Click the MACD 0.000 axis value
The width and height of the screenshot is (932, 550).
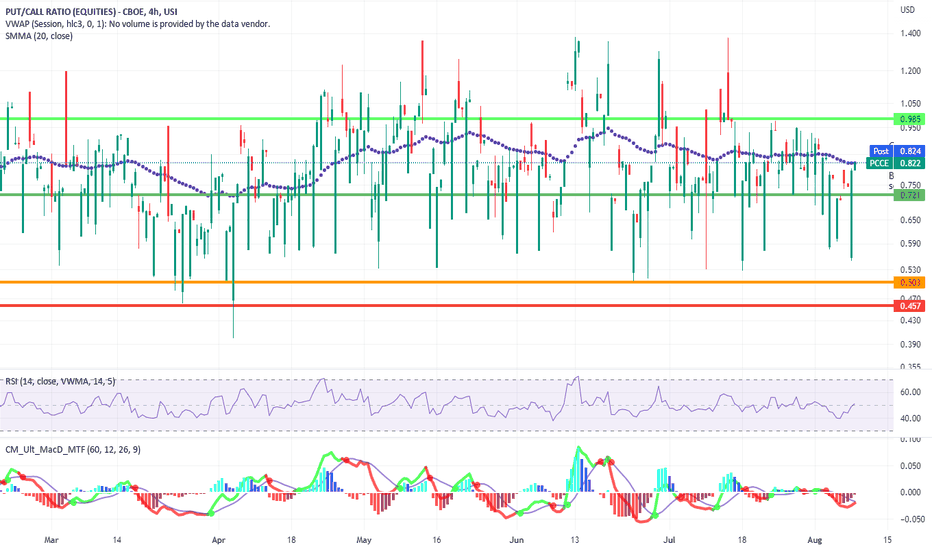[911, 492]
